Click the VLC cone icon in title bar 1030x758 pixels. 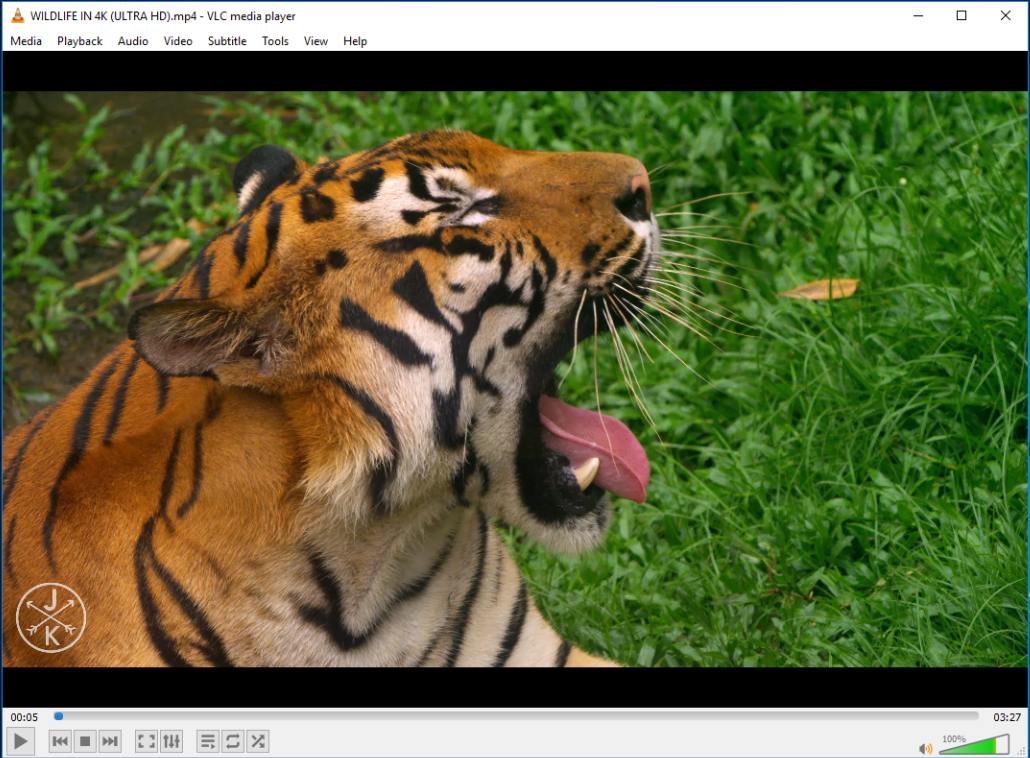17,15
